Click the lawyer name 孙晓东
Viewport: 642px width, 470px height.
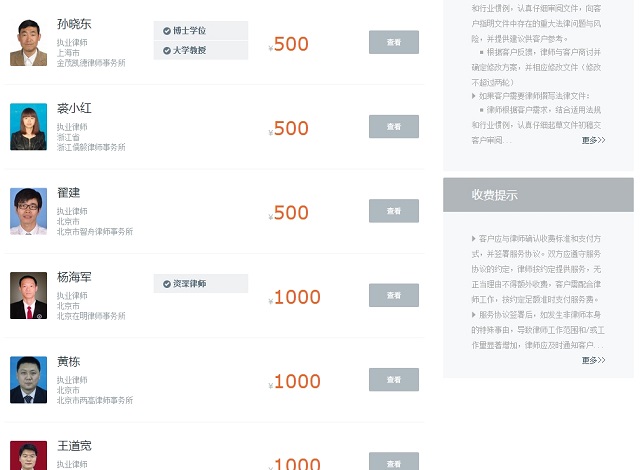coord(74,24)
